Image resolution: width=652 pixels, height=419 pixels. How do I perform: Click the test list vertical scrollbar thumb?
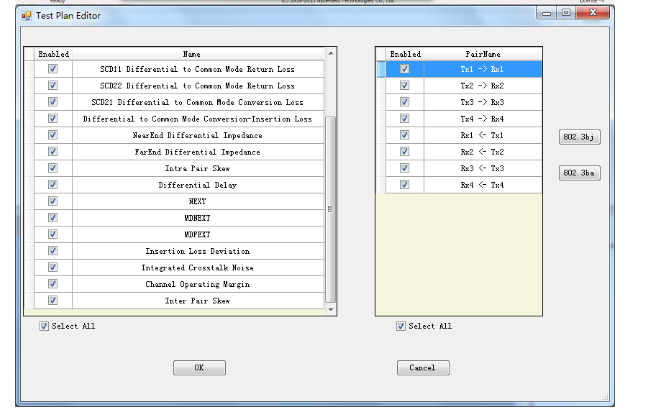[x=331, y=209]
